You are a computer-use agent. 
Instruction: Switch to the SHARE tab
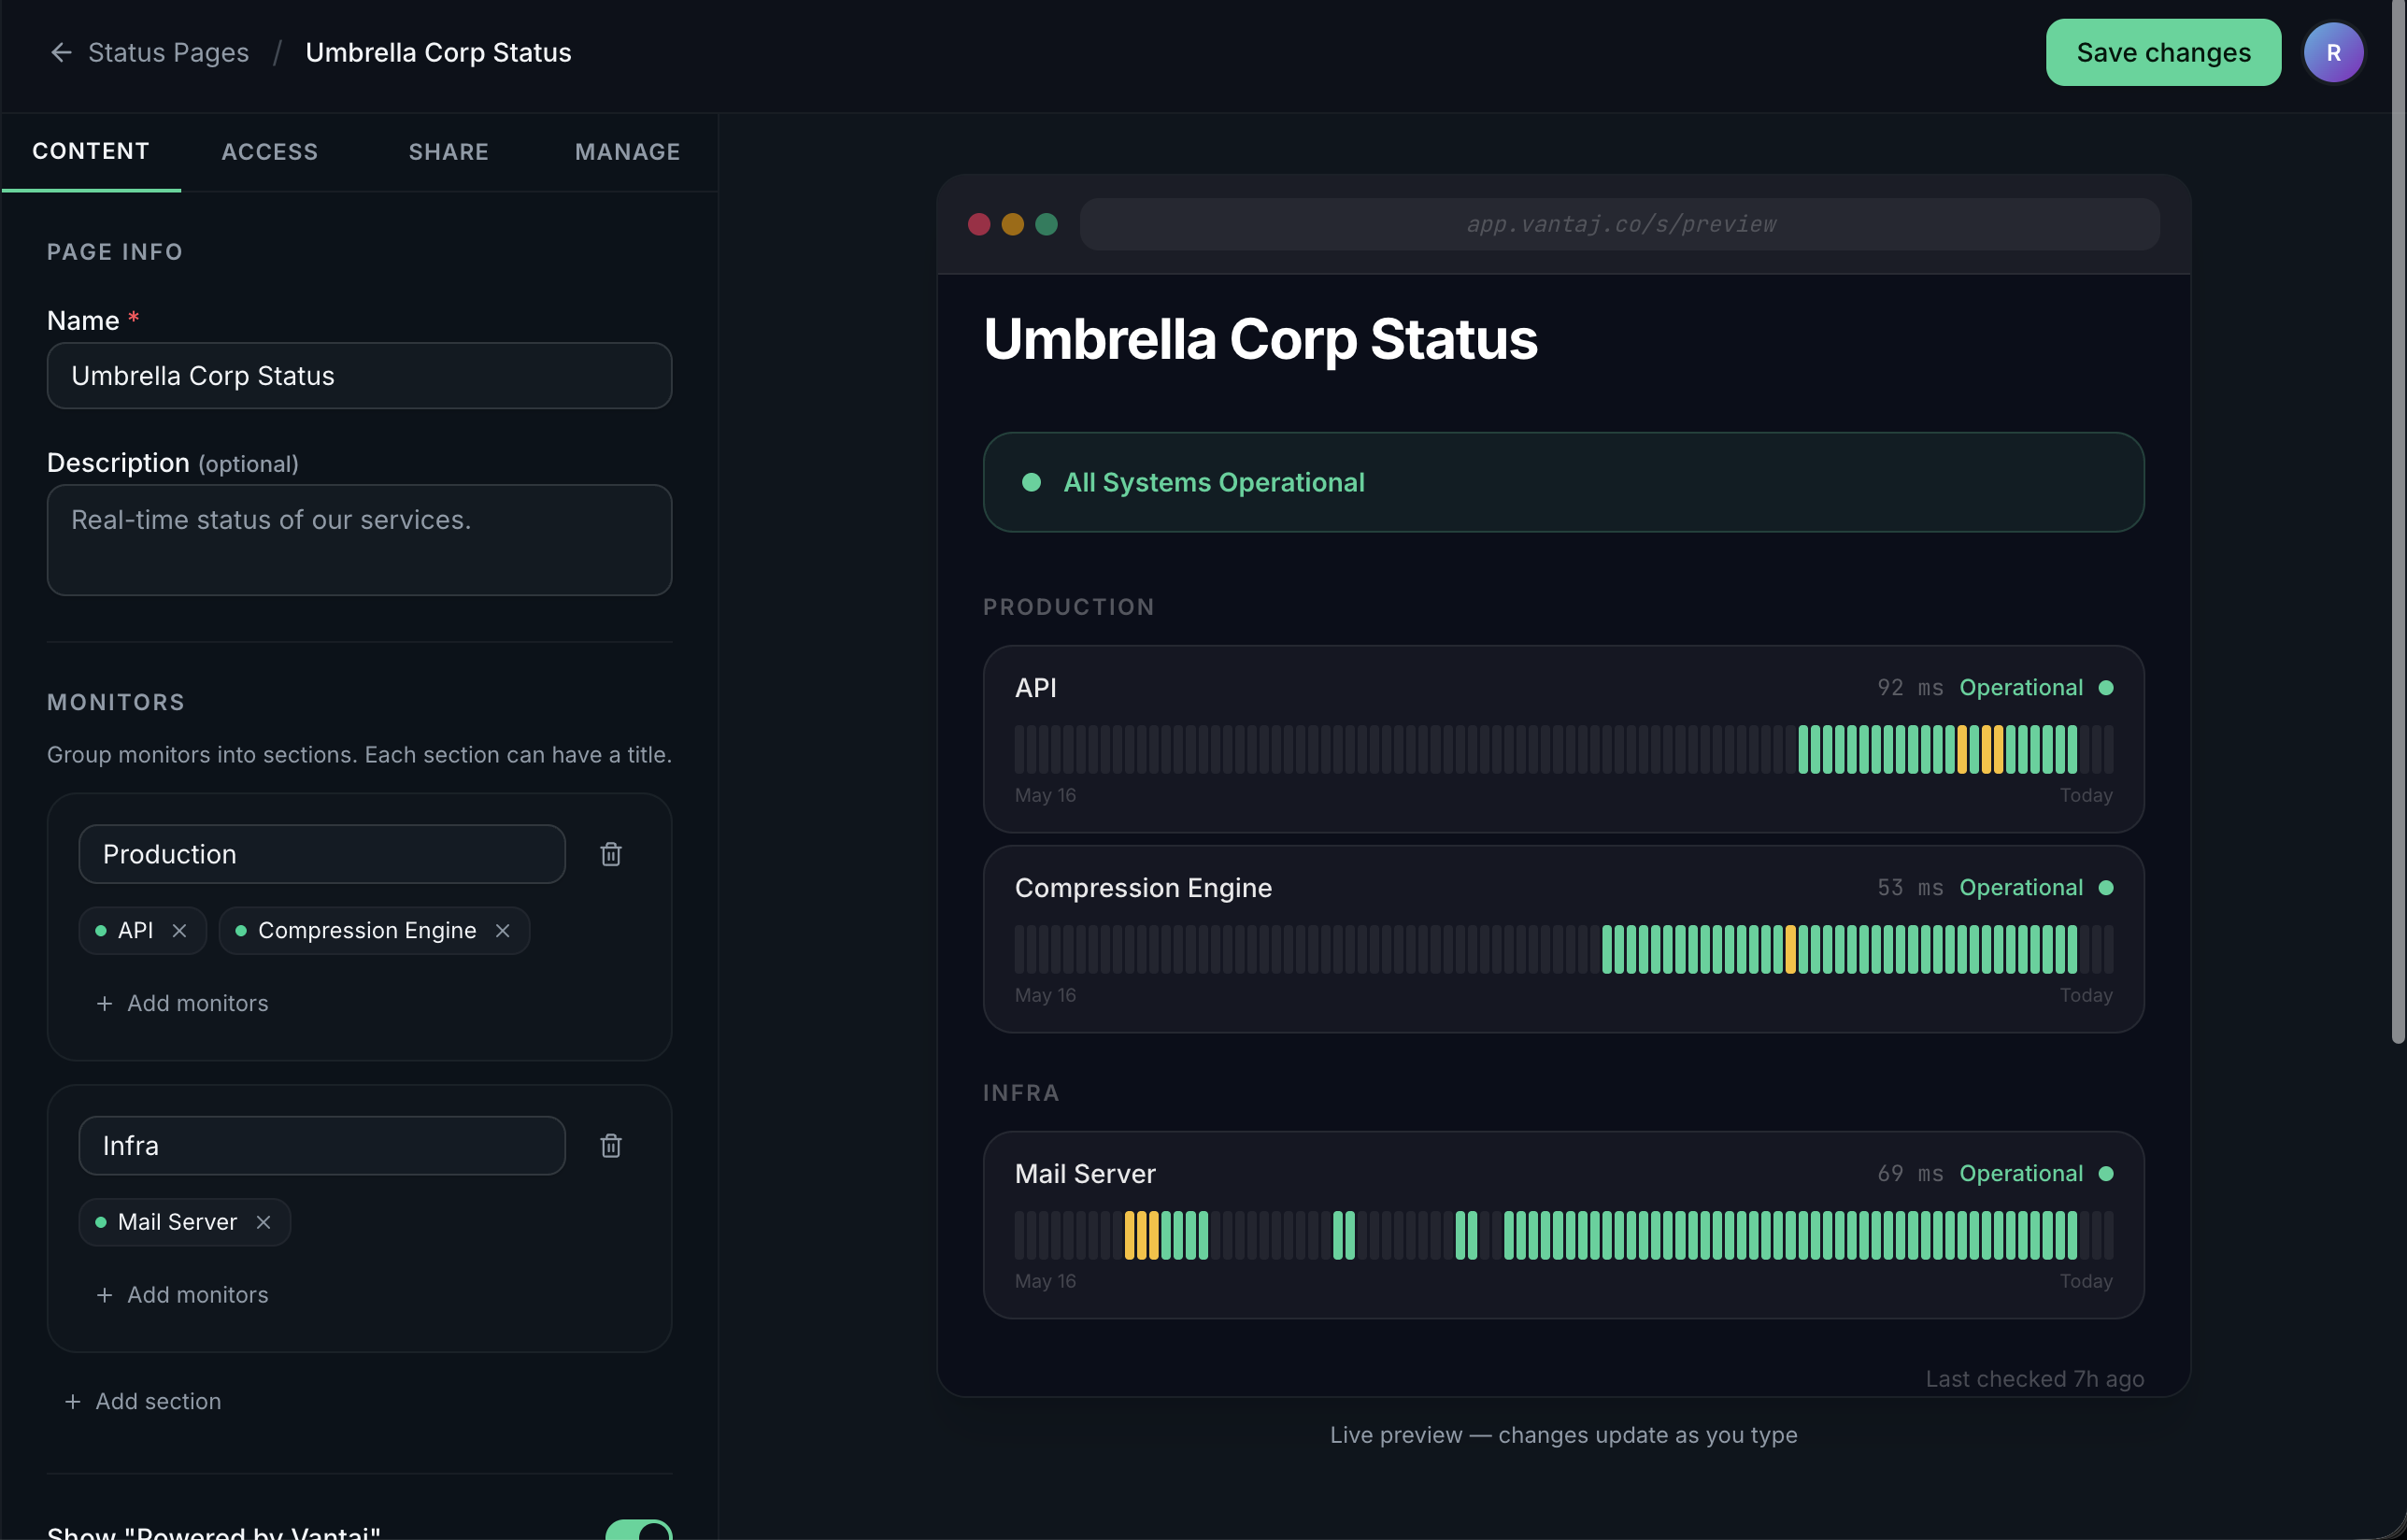tap(449, 151)
